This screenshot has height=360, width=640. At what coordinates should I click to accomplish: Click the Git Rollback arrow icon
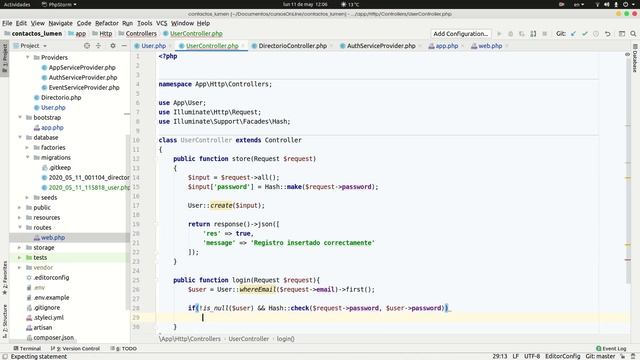(x=608, y=34)
